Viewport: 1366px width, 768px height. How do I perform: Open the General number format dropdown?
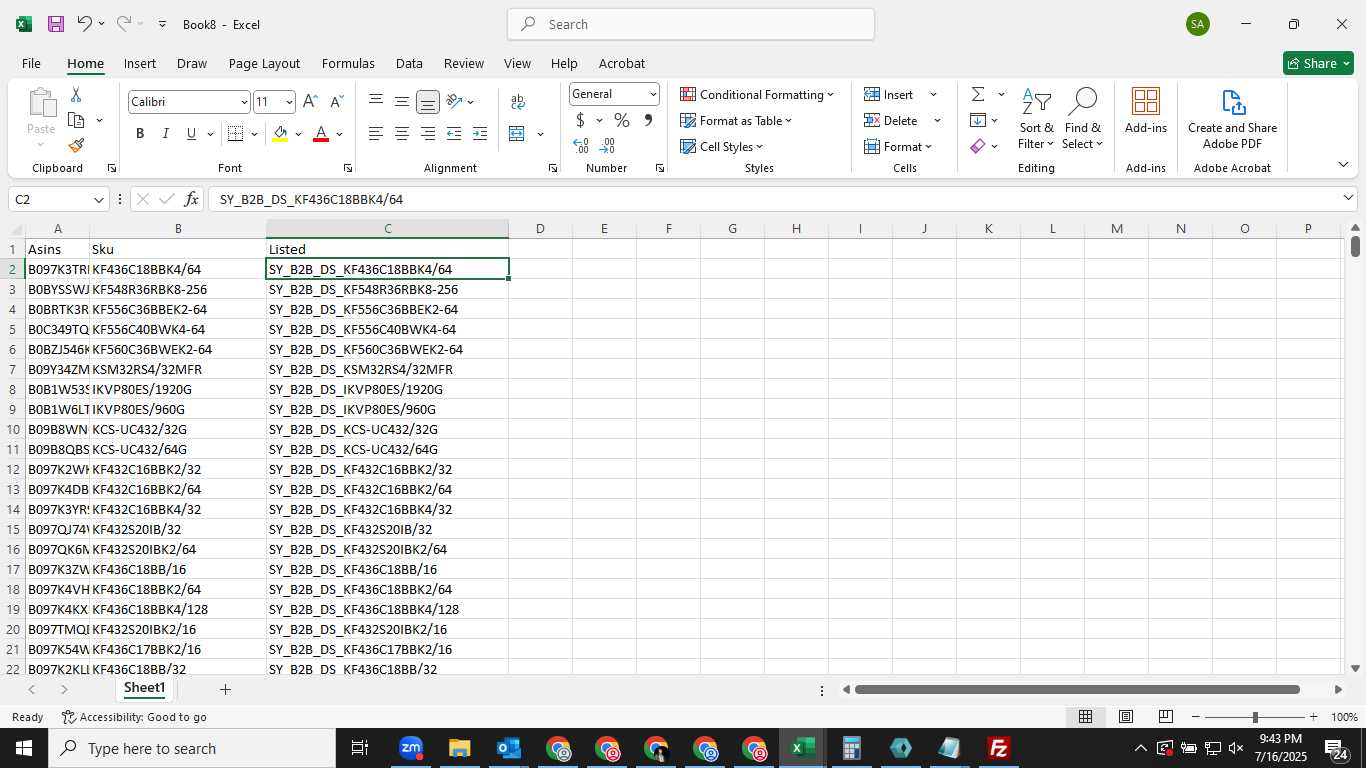pos(653,94)
